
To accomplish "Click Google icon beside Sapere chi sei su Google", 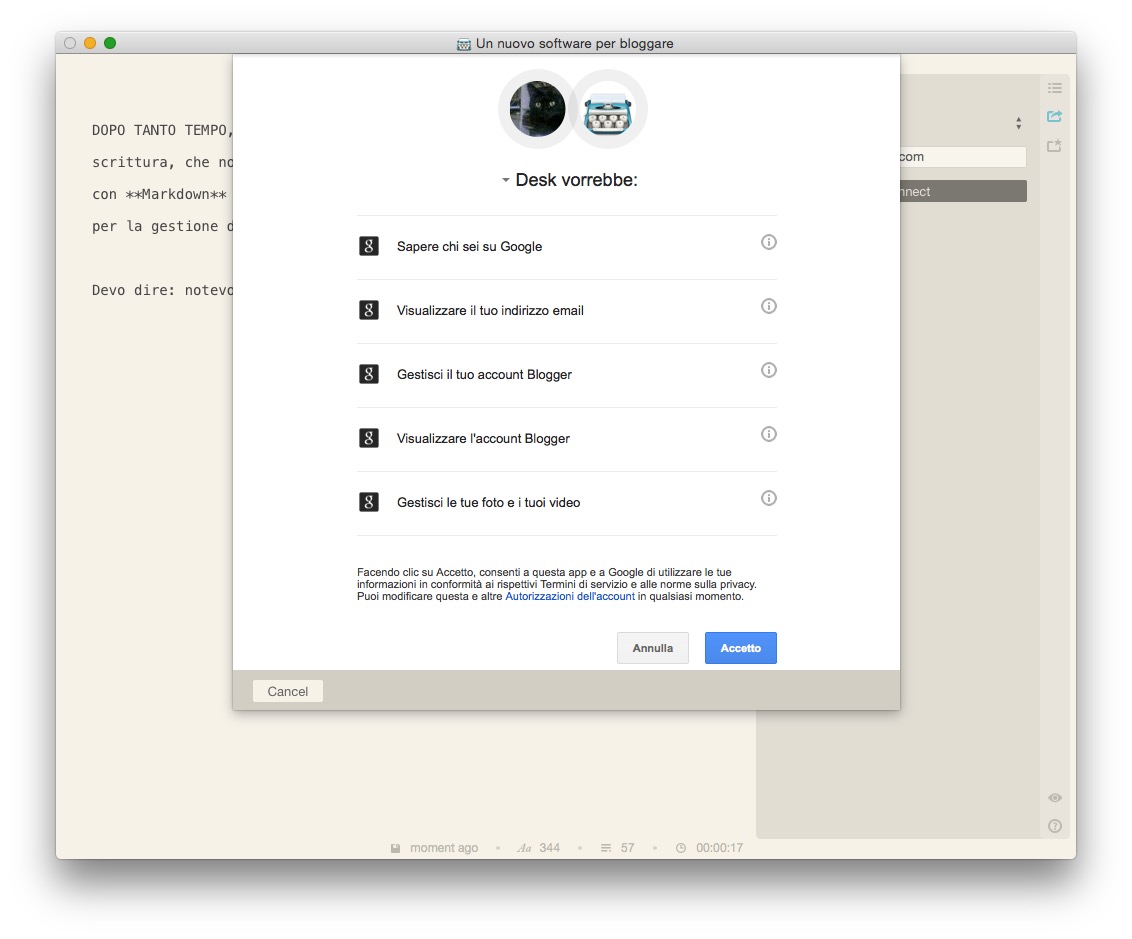I will [x=369, y=246].
